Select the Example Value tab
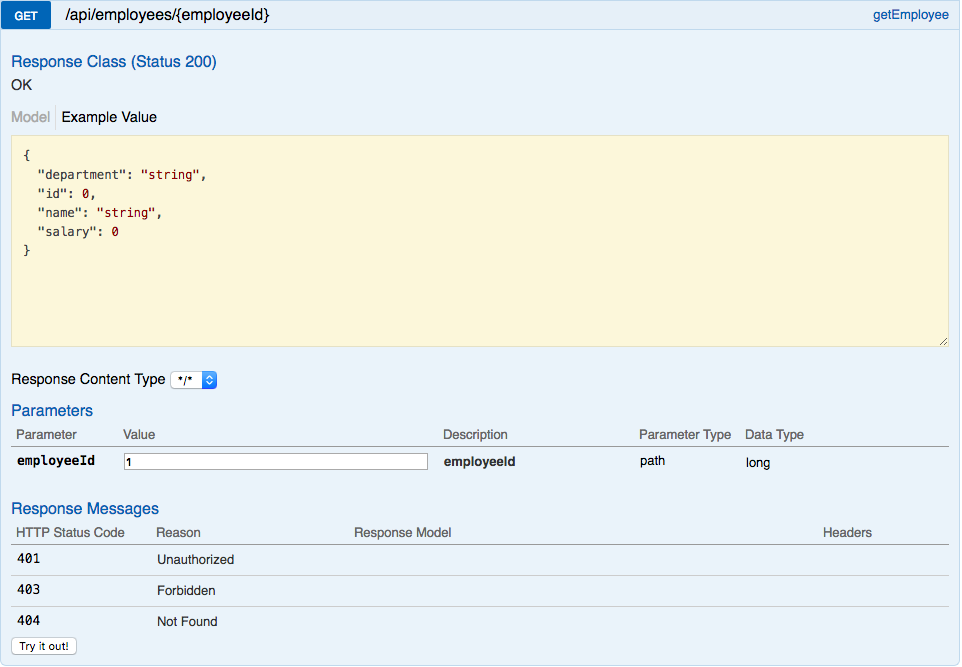The image size is (962, 667). tap(108, 117)
